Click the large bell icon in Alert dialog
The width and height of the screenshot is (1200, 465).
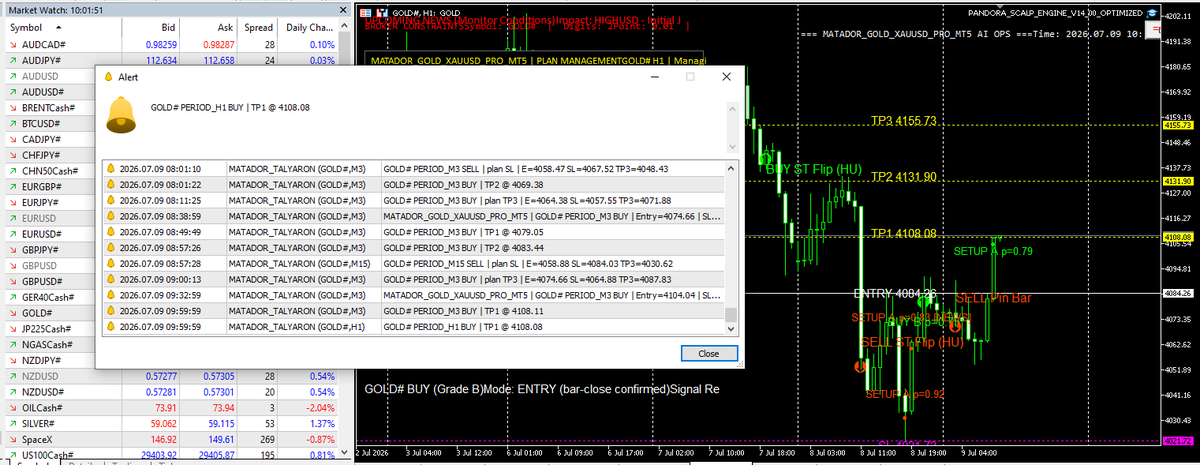point(119,113)
